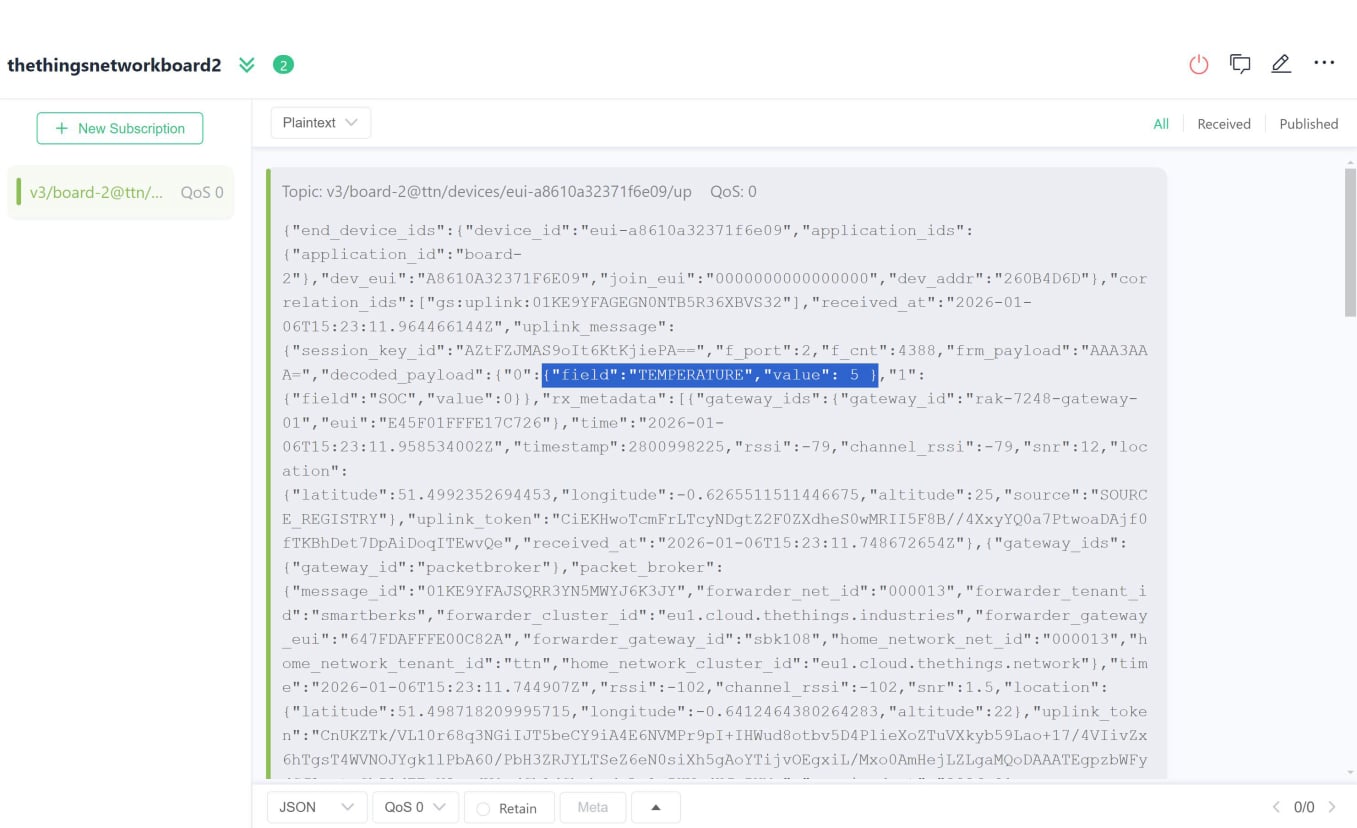Viewport: 1357px width, 828px height.
Task: Open the new window icon
Action: tap(1240, 64)
